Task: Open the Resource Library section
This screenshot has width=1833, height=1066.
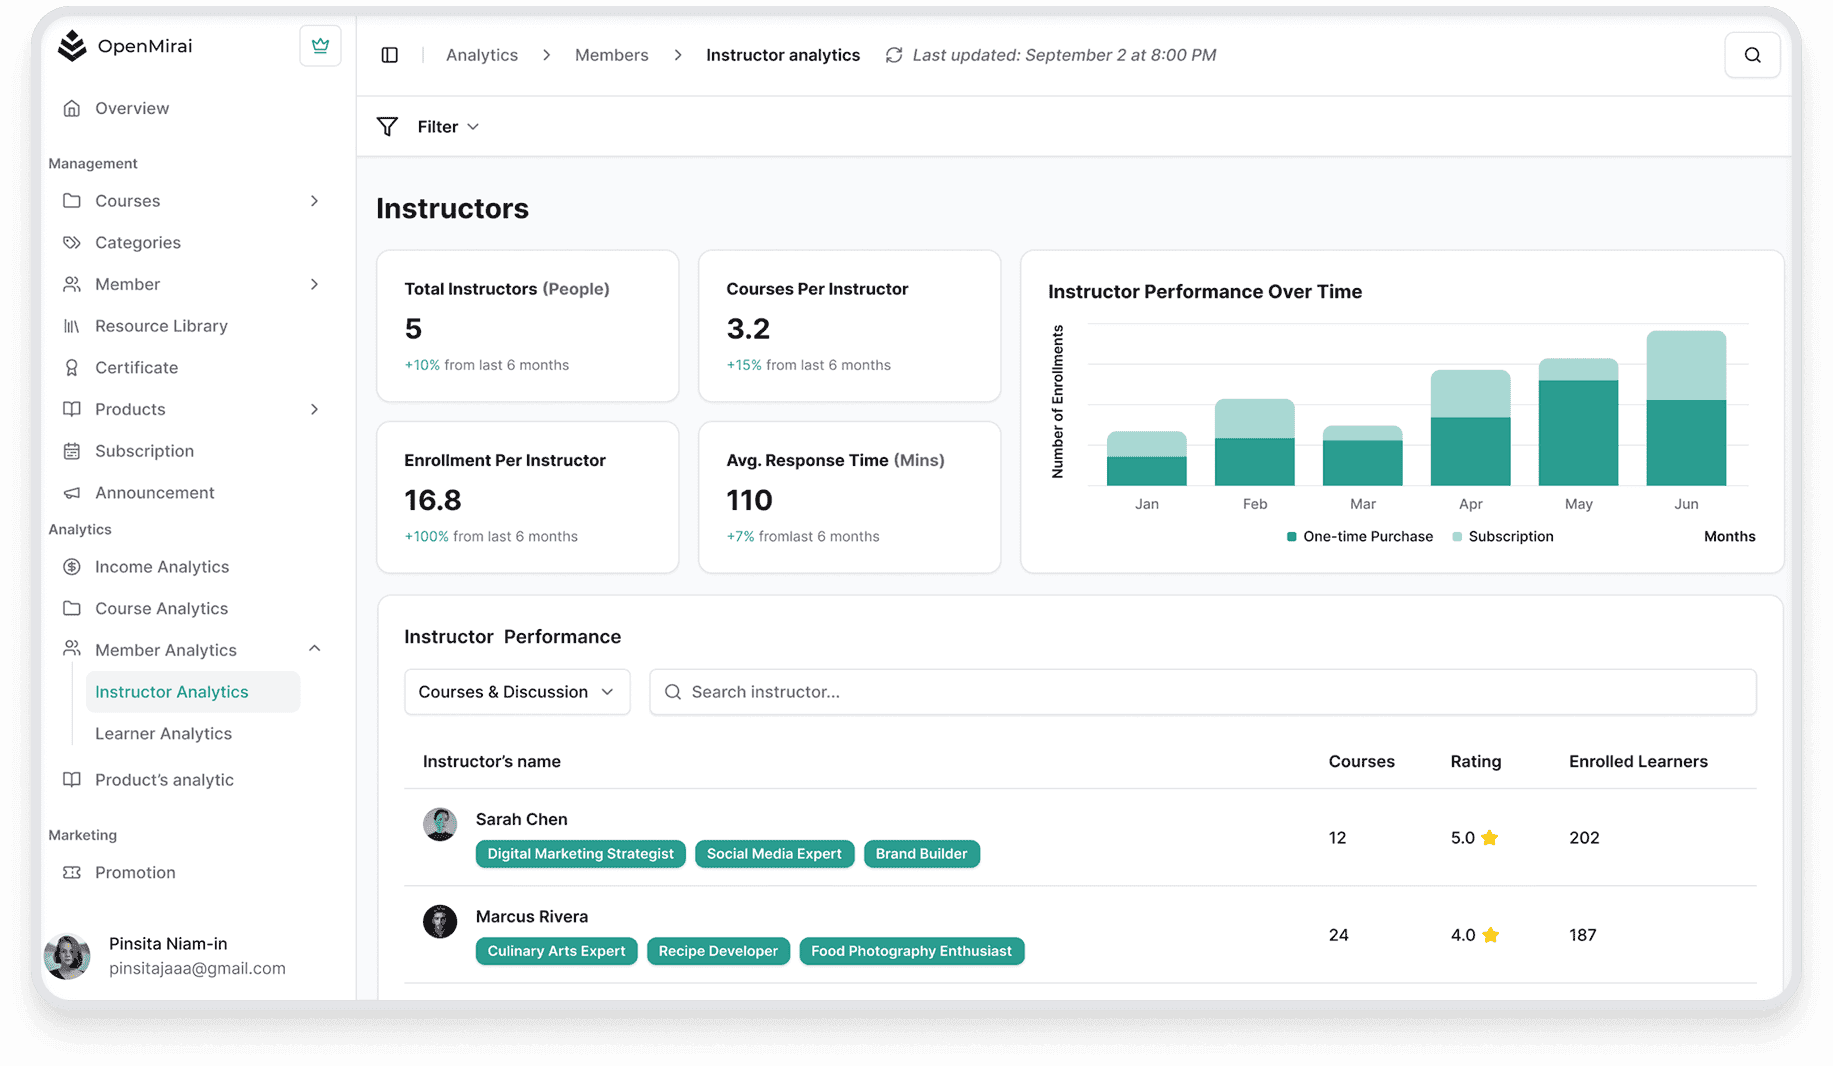Action: tap(160, 325)
